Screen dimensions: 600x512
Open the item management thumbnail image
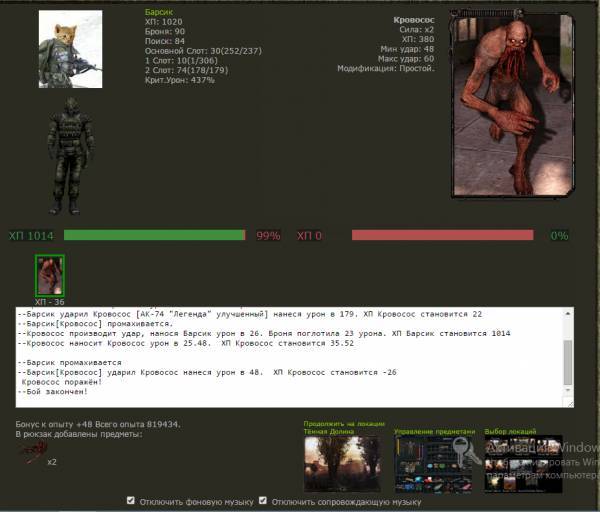435,464
